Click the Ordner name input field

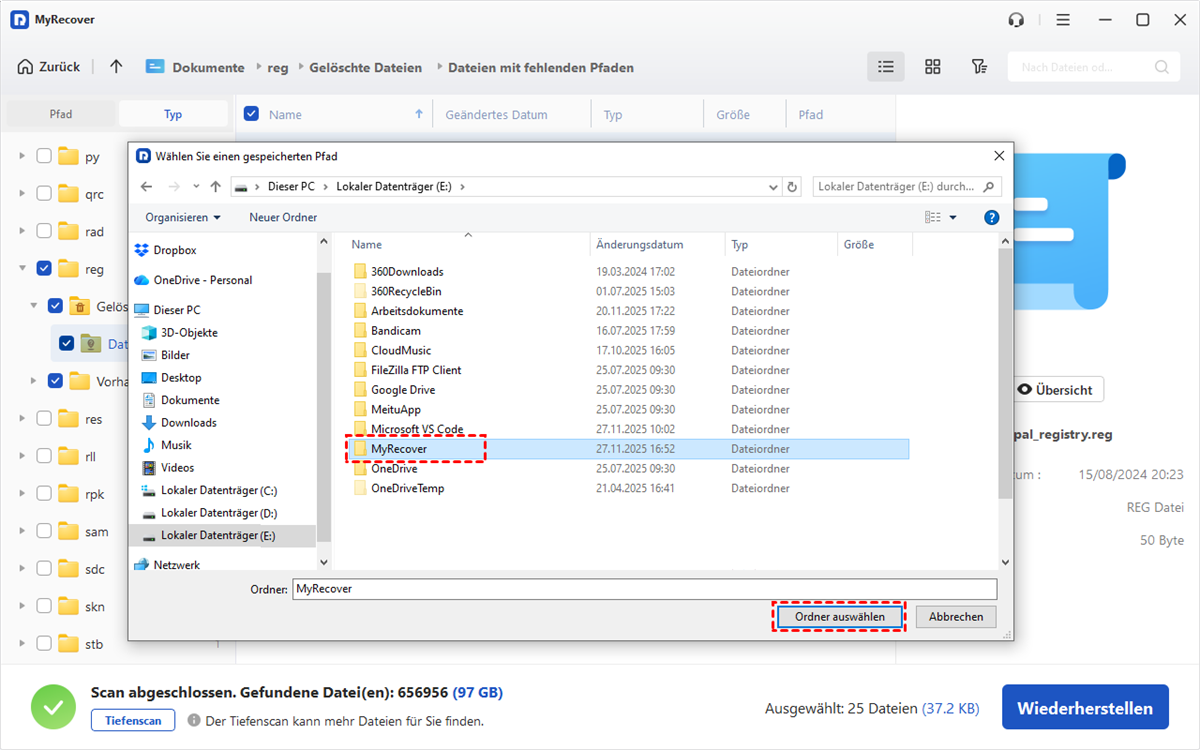(644, 589)
